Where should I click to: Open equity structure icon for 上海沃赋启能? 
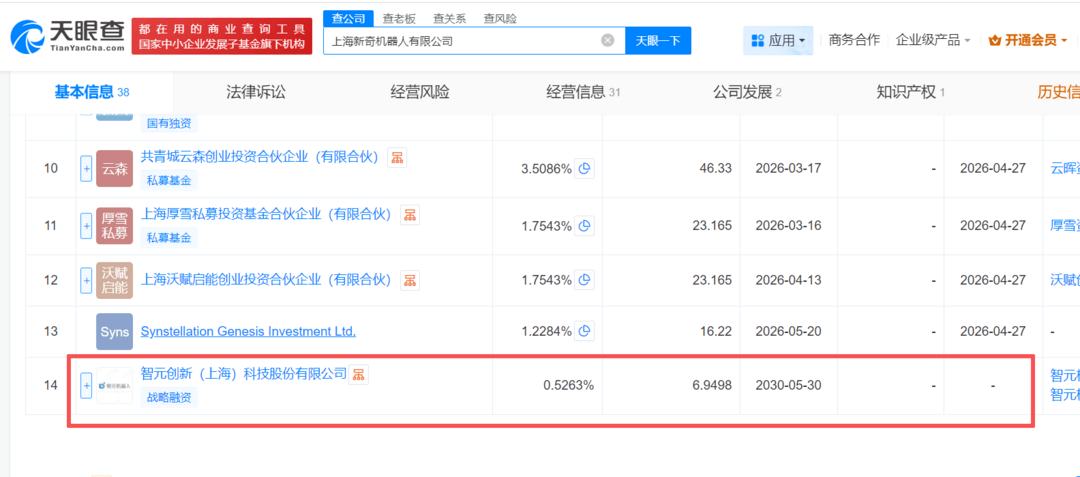pyautogui.click(x=410, y=280)
